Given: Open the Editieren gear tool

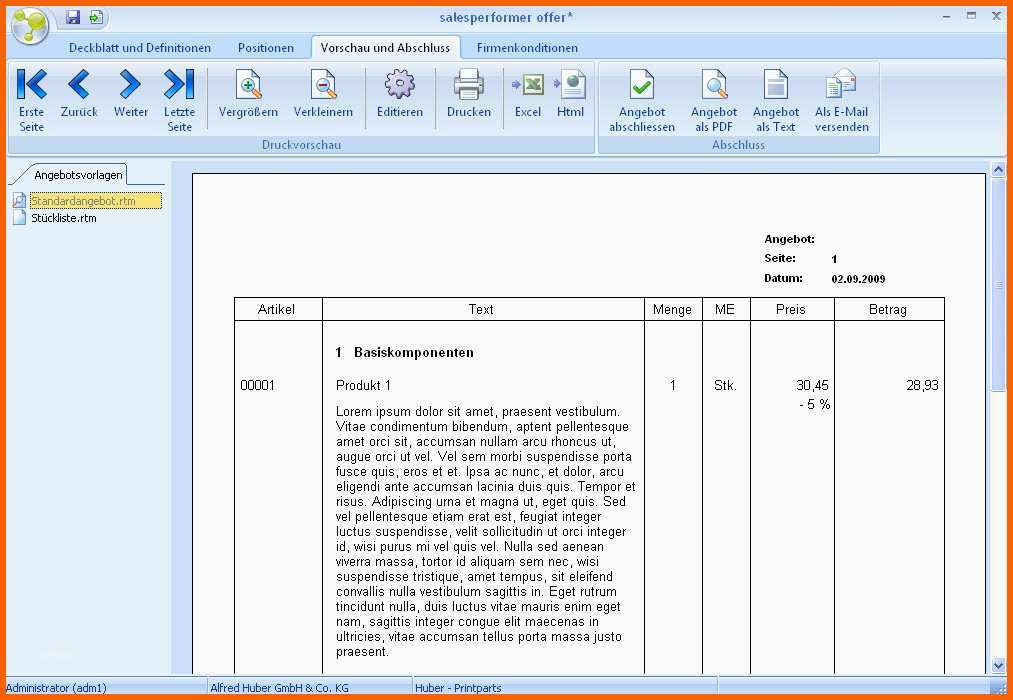Looking at the screenshot, I should coord(400,94).
